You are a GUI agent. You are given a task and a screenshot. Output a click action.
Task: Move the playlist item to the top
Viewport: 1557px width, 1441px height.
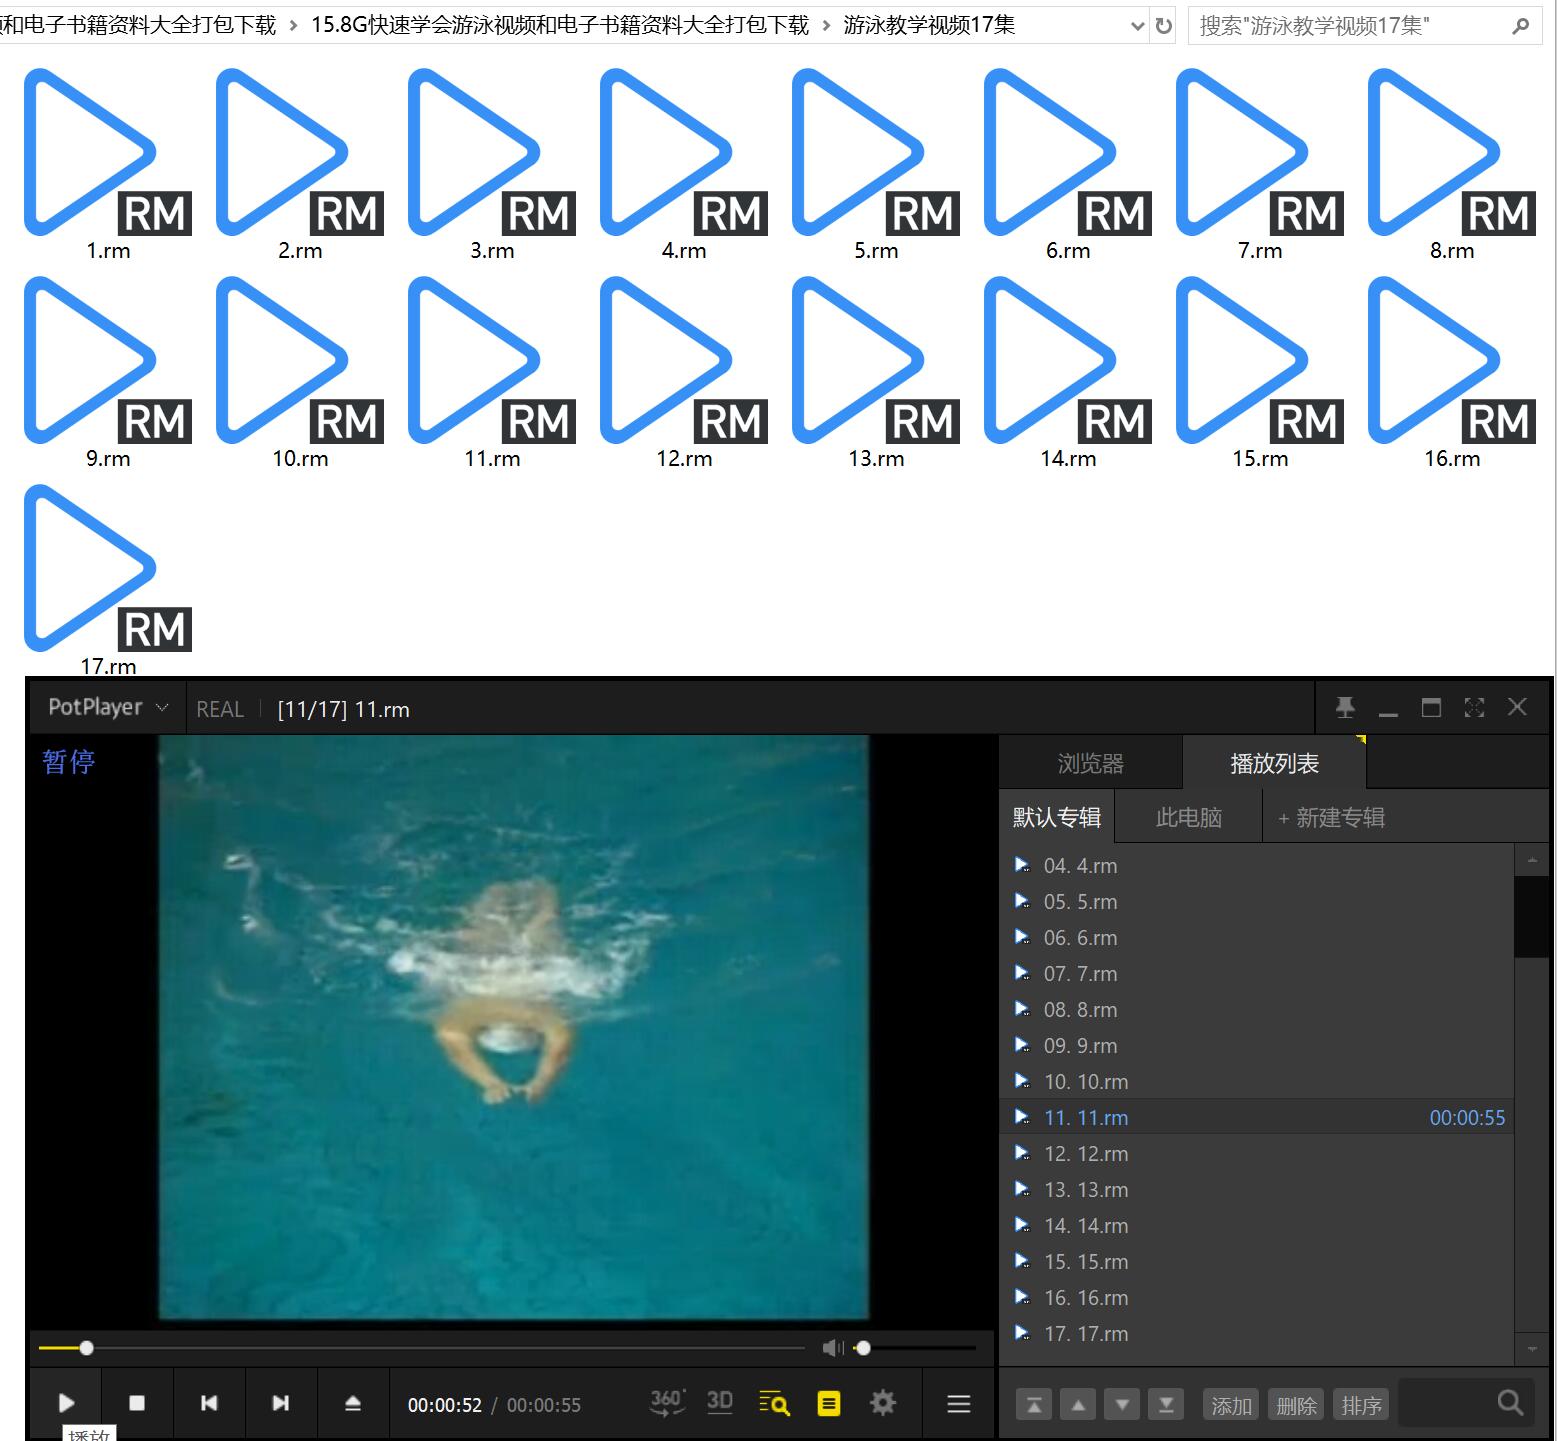point(1034,1405)
